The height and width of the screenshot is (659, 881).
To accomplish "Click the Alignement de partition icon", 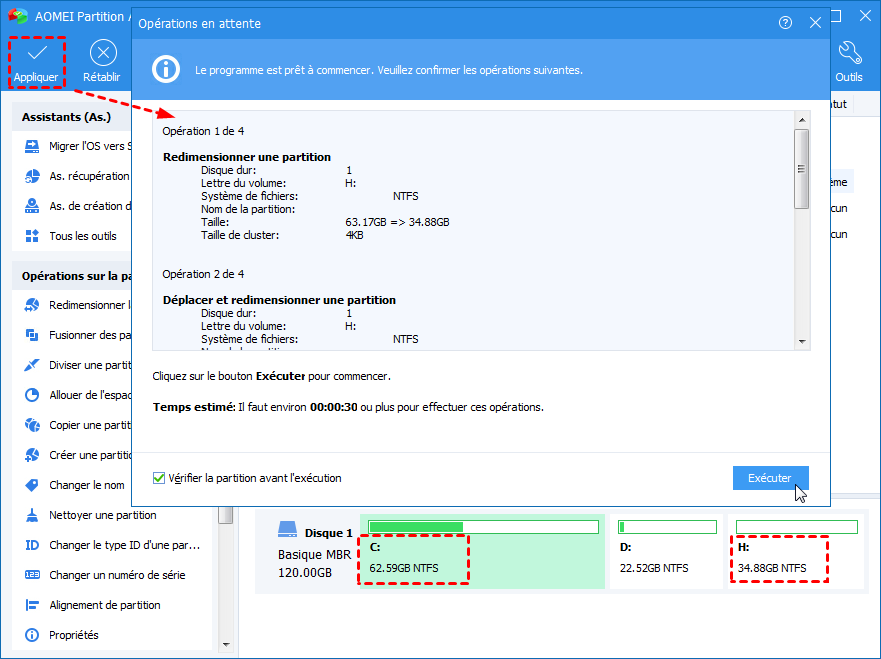I will pos(32,605).
